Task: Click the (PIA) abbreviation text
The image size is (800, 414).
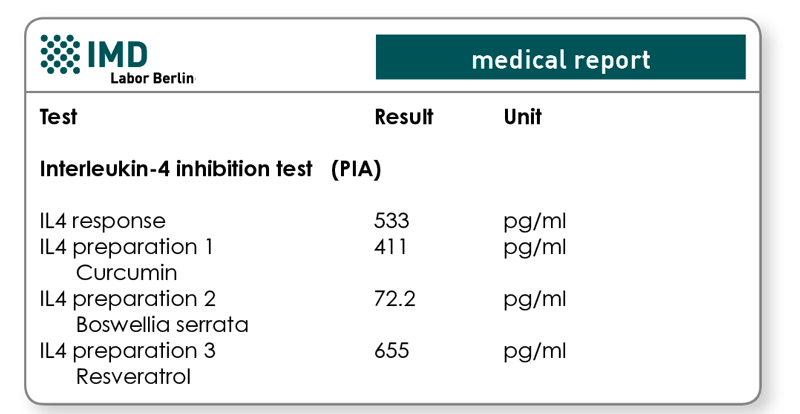Action: (356, 169)
